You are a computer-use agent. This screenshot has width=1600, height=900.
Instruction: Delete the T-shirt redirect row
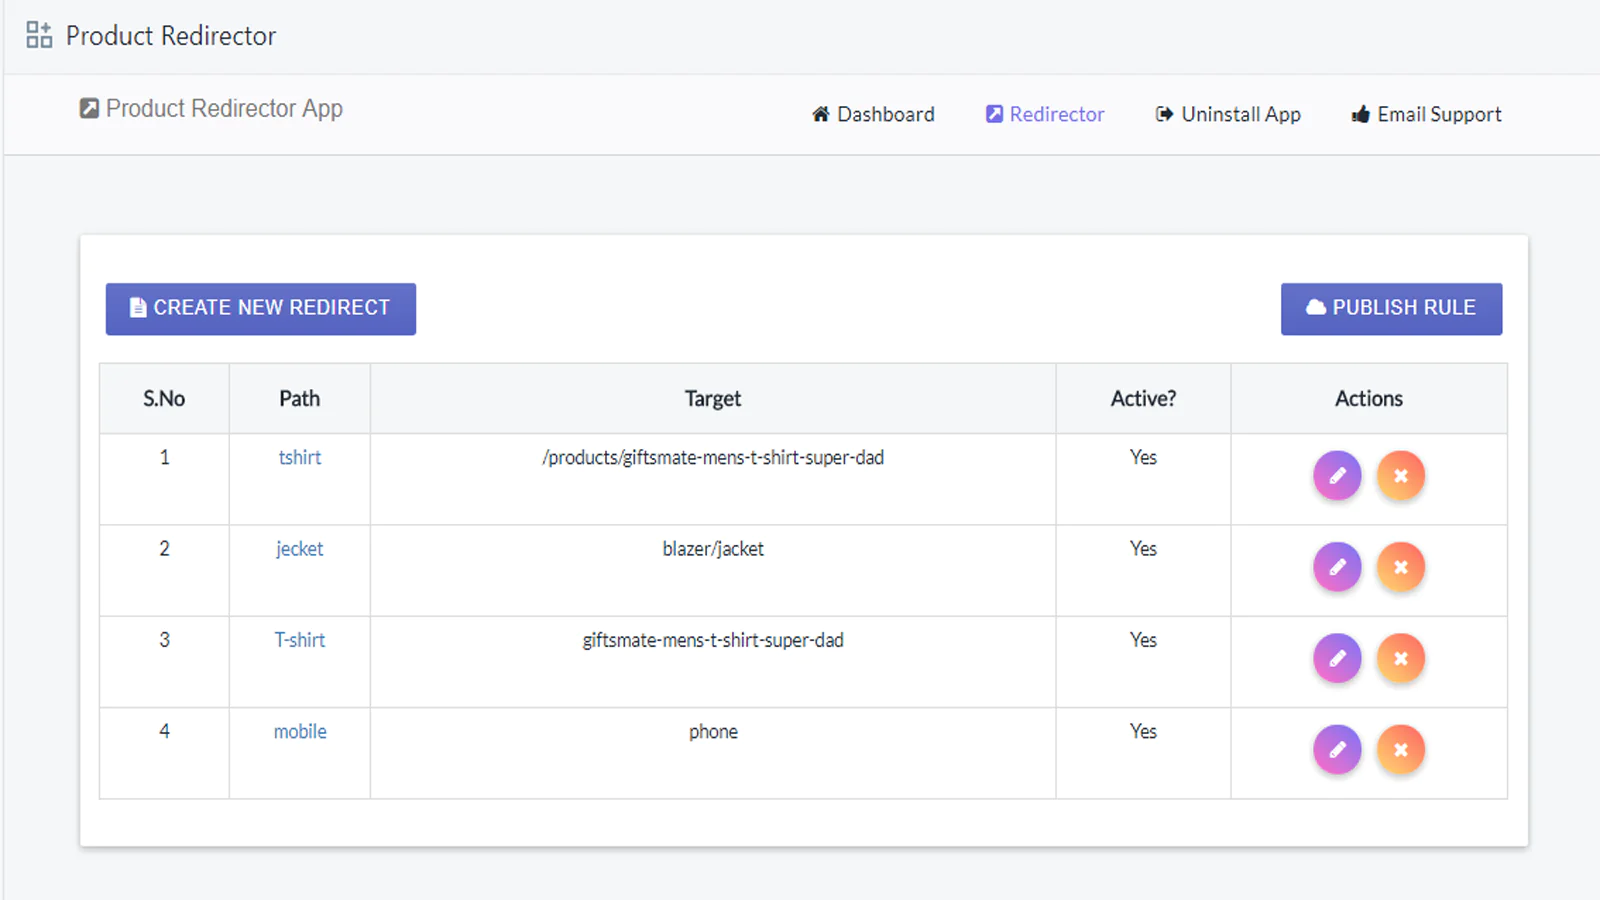(1401, 659)
